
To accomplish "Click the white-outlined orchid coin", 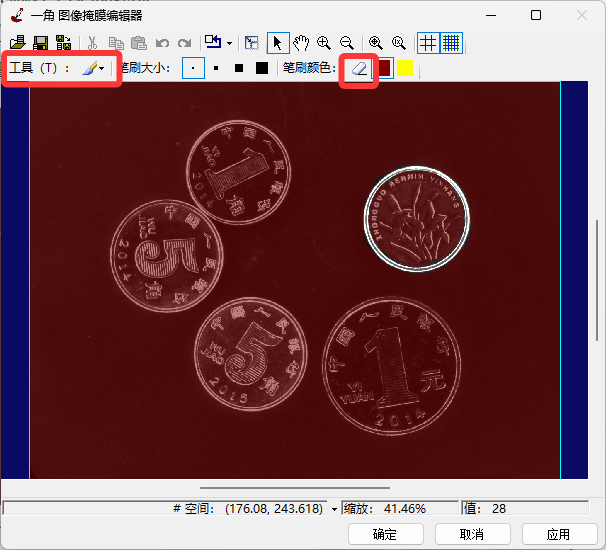I will 417,219.
